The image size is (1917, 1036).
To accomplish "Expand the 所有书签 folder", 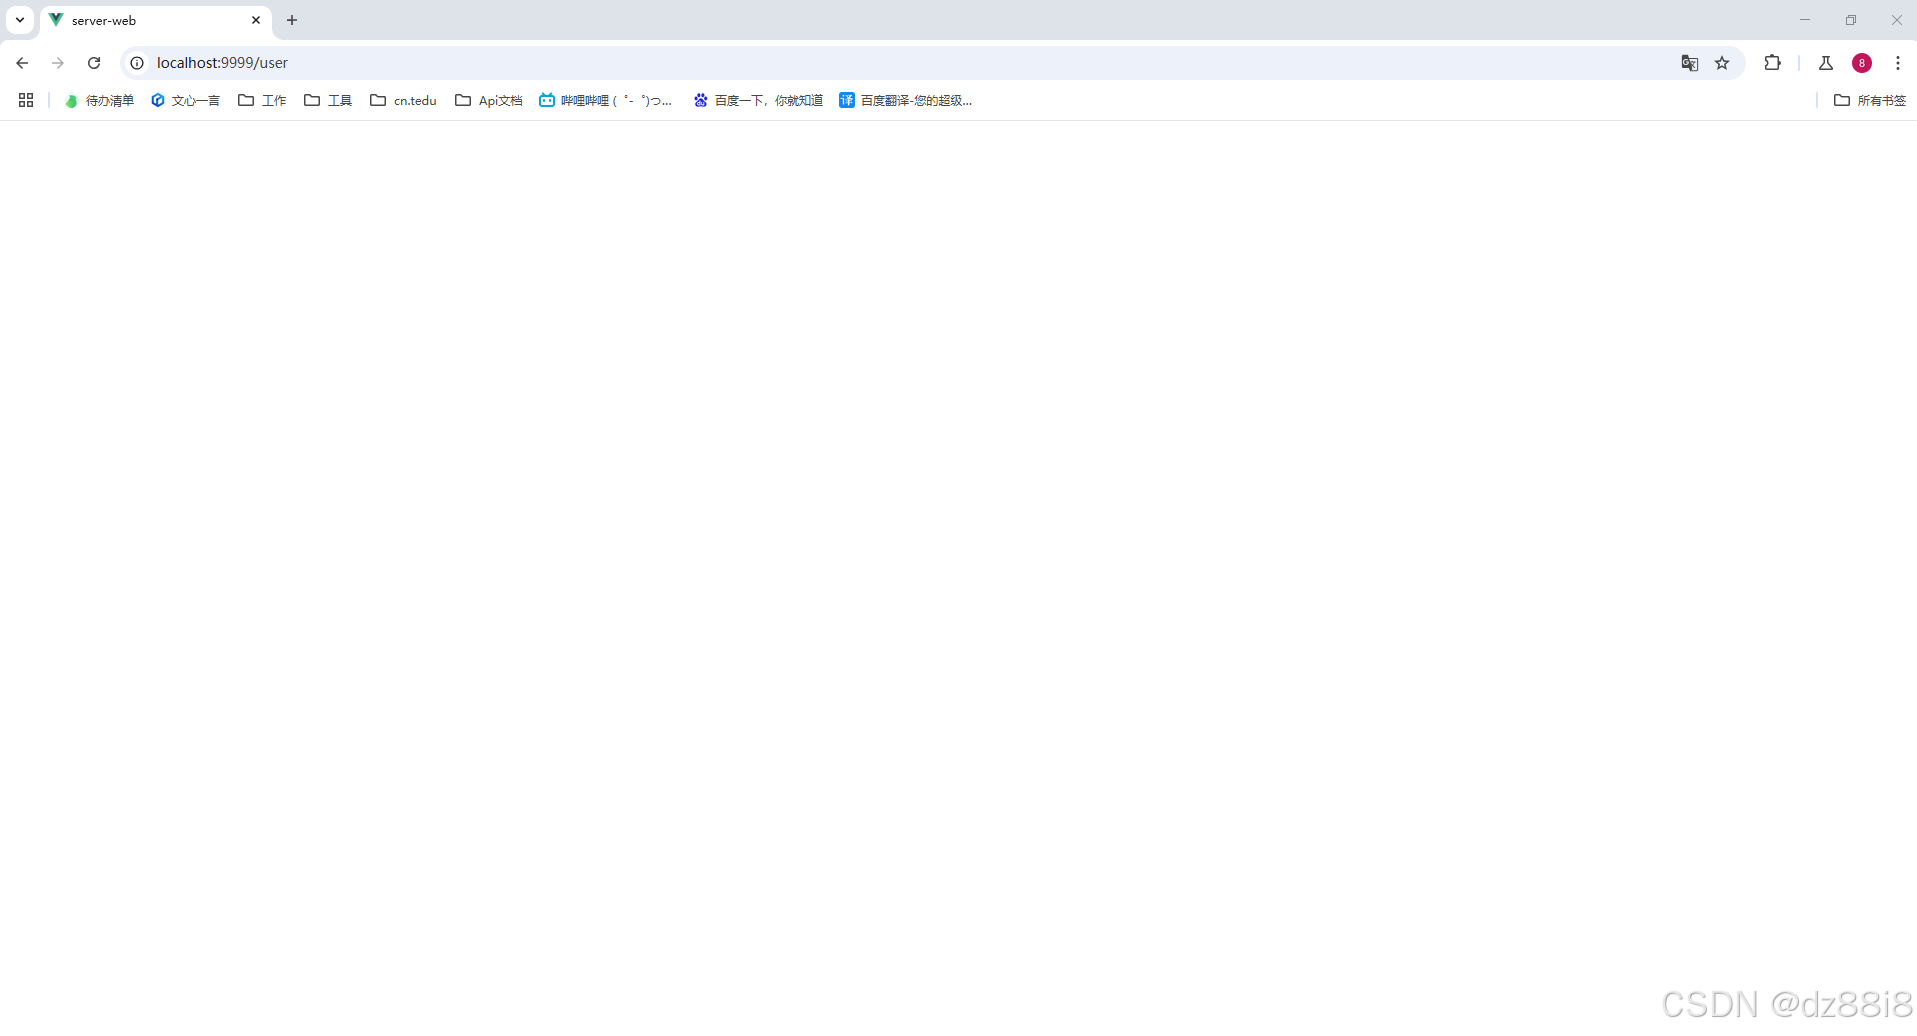I will point(1869,100).
